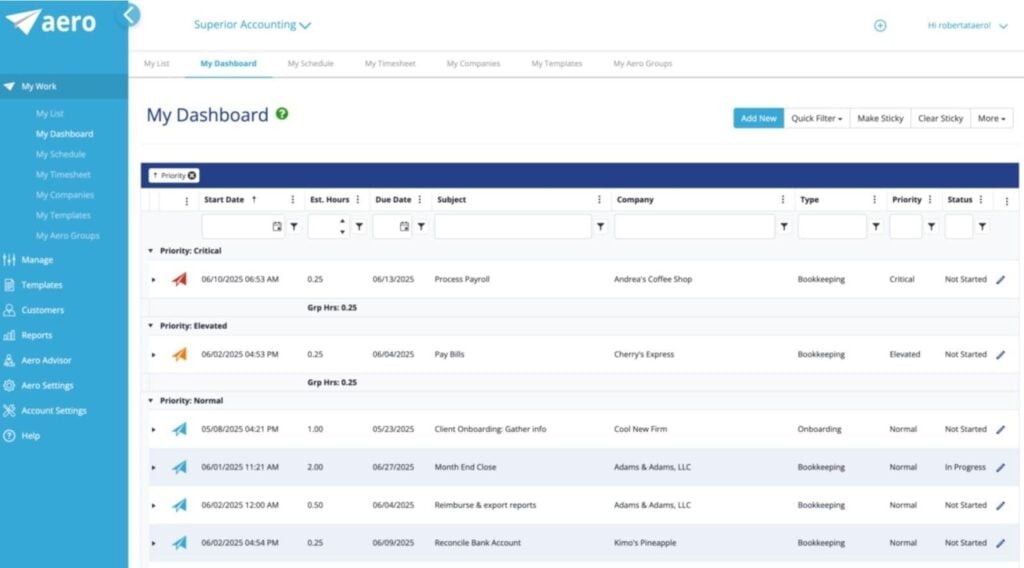Collapse the Priority: Normal group
Screen dimensions: 1024x568
tap(150, 401)
